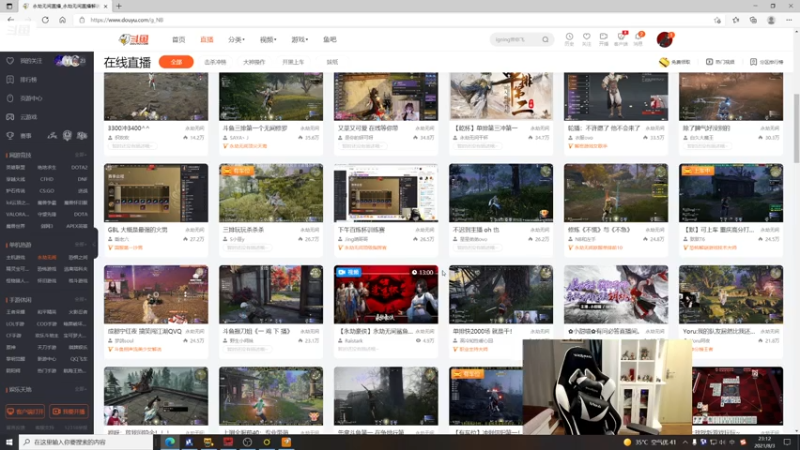This screenshot has width=800, height=450.
Task: Click the cycling event icon in sidebar
Action: pyautogui.click(x=52, y=136)
